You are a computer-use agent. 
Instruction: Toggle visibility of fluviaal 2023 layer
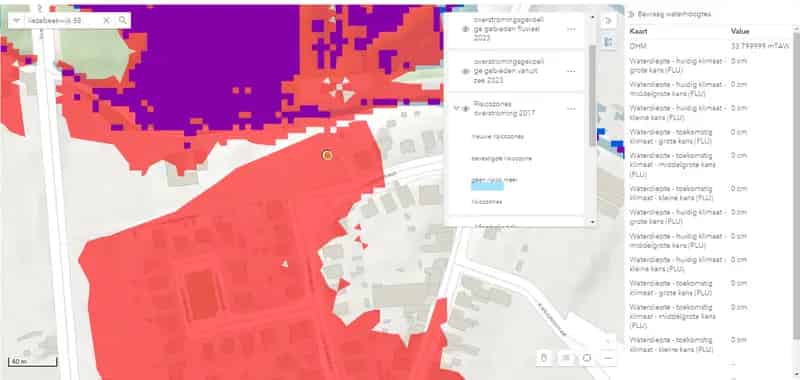click(x=465, y=29)
